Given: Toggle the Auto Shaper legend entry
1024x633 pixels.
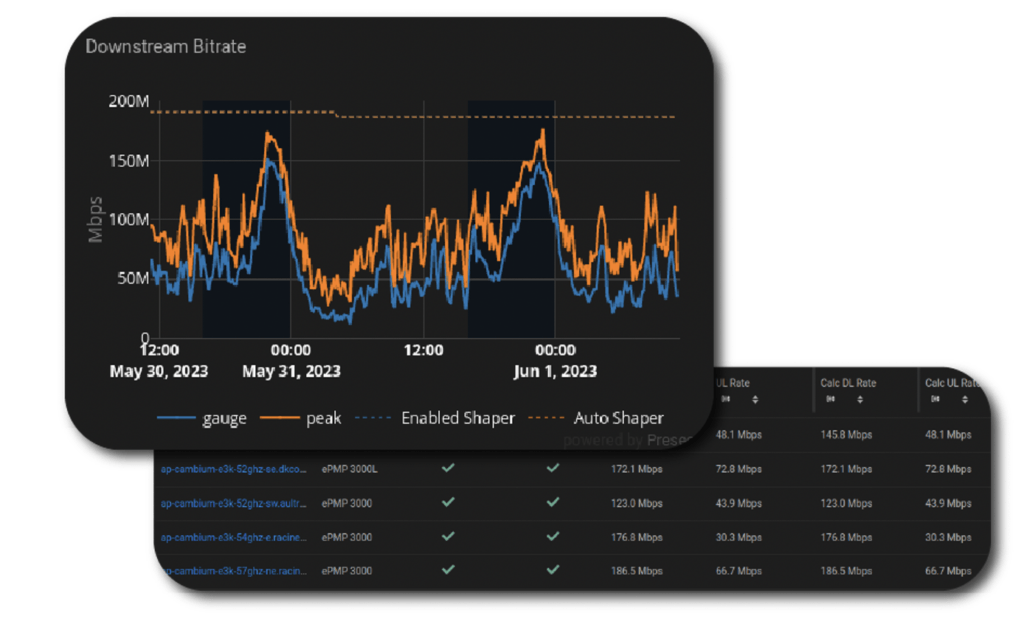Looking at the screenshot, I should click(x=596, y=418).
